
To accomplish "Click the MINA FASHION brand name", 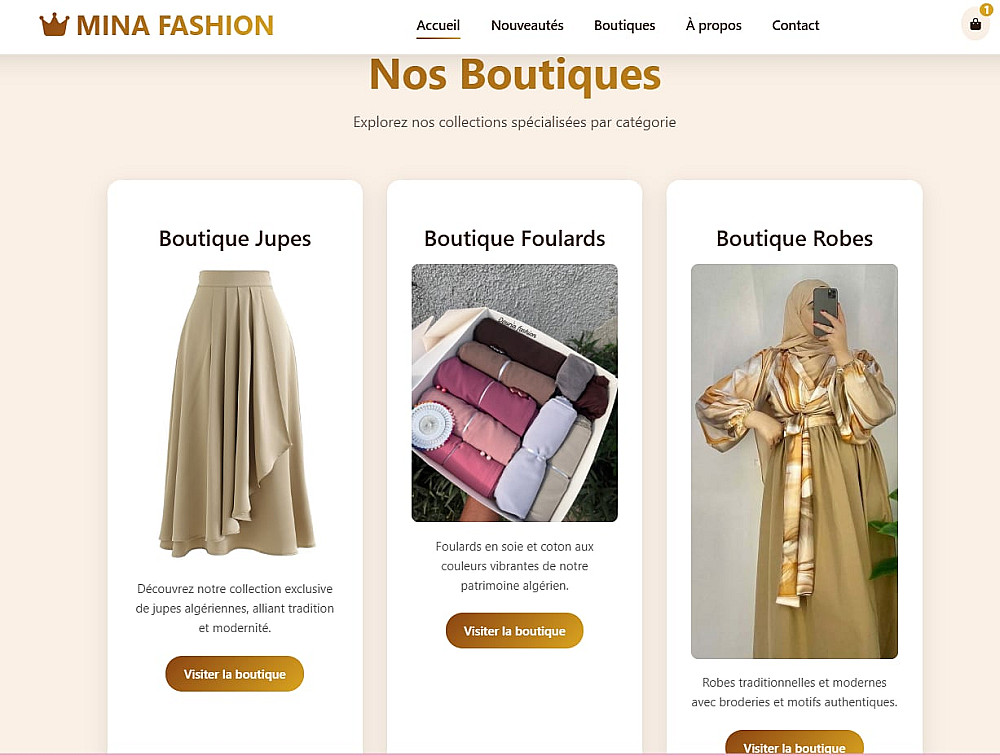I will coord(175,25).
